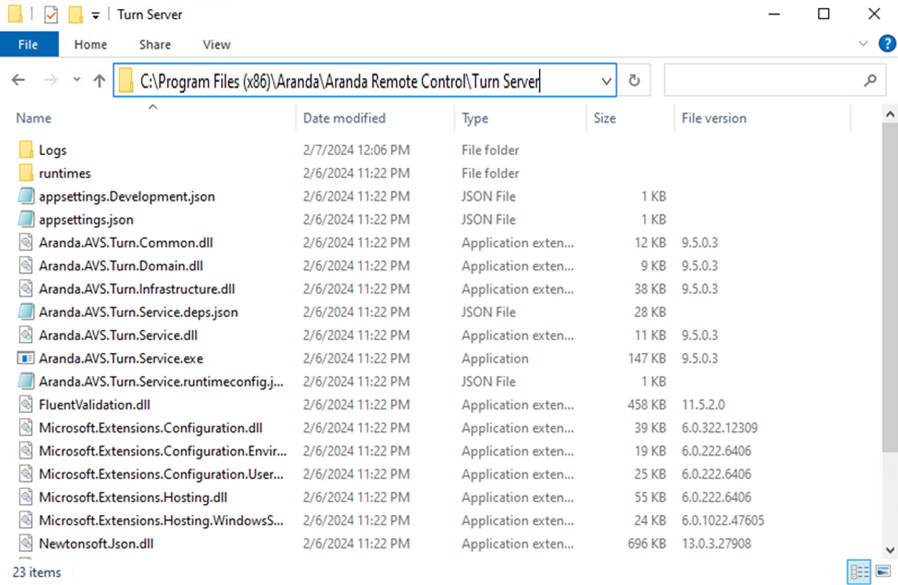Select FluentValidation.dll file icon

[x=26, y=405]
